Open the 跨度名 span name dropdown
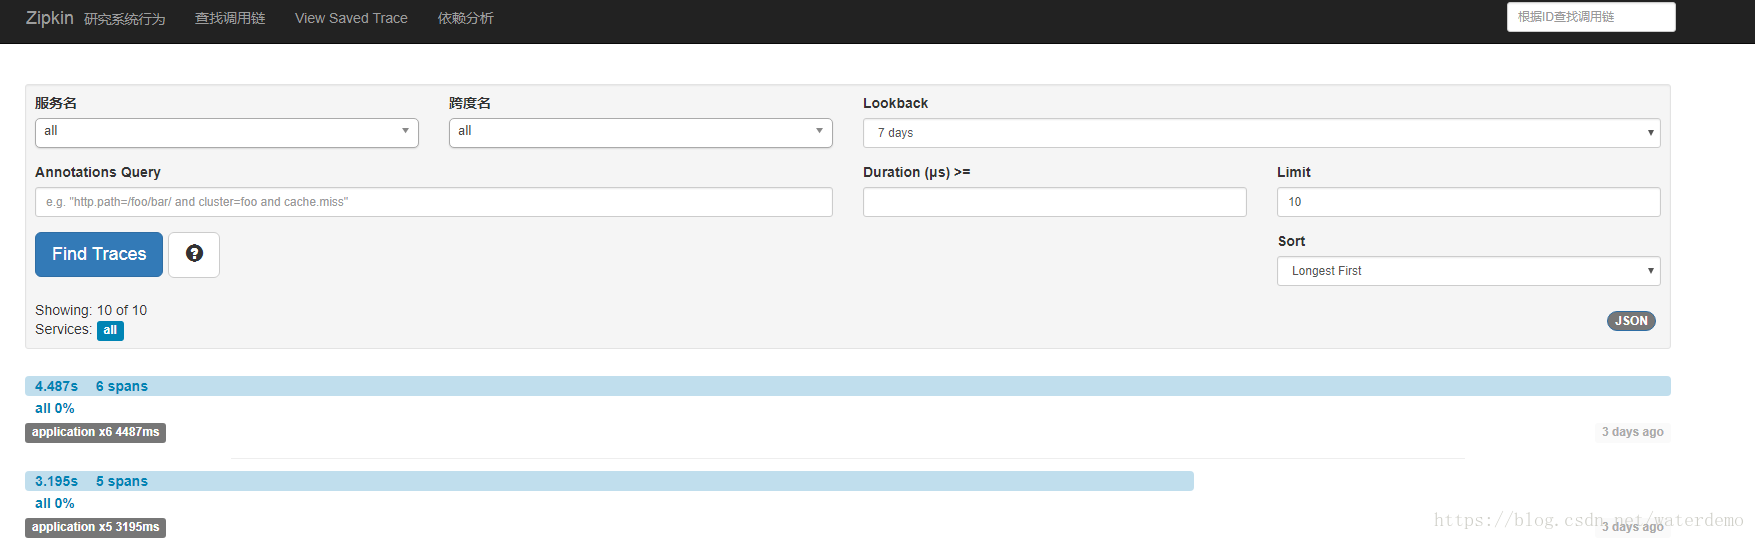The image size is (1755, 540). tap(640, 133)
